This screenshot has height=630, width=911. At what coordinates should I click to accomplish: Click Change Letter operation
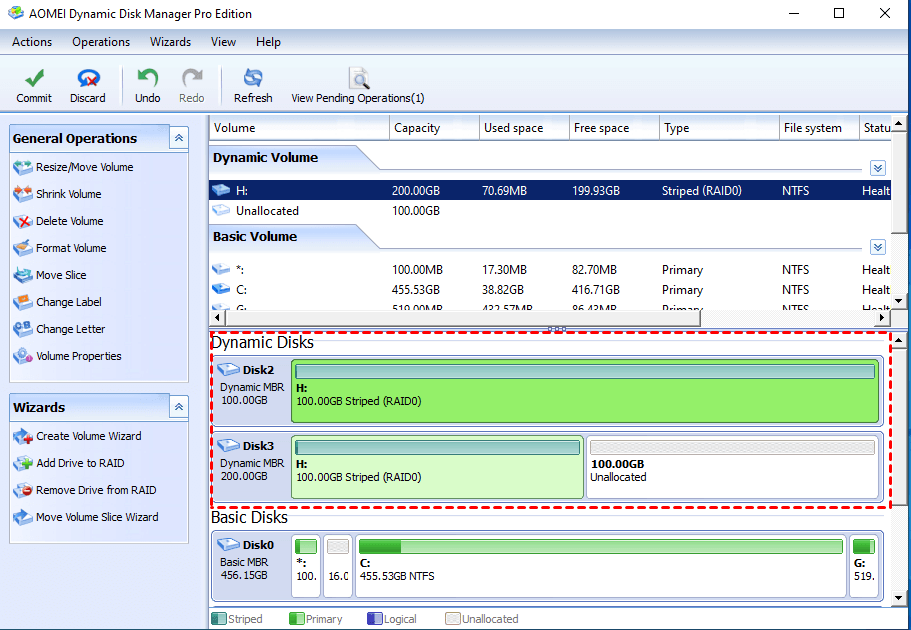click(x=70, y=329)
